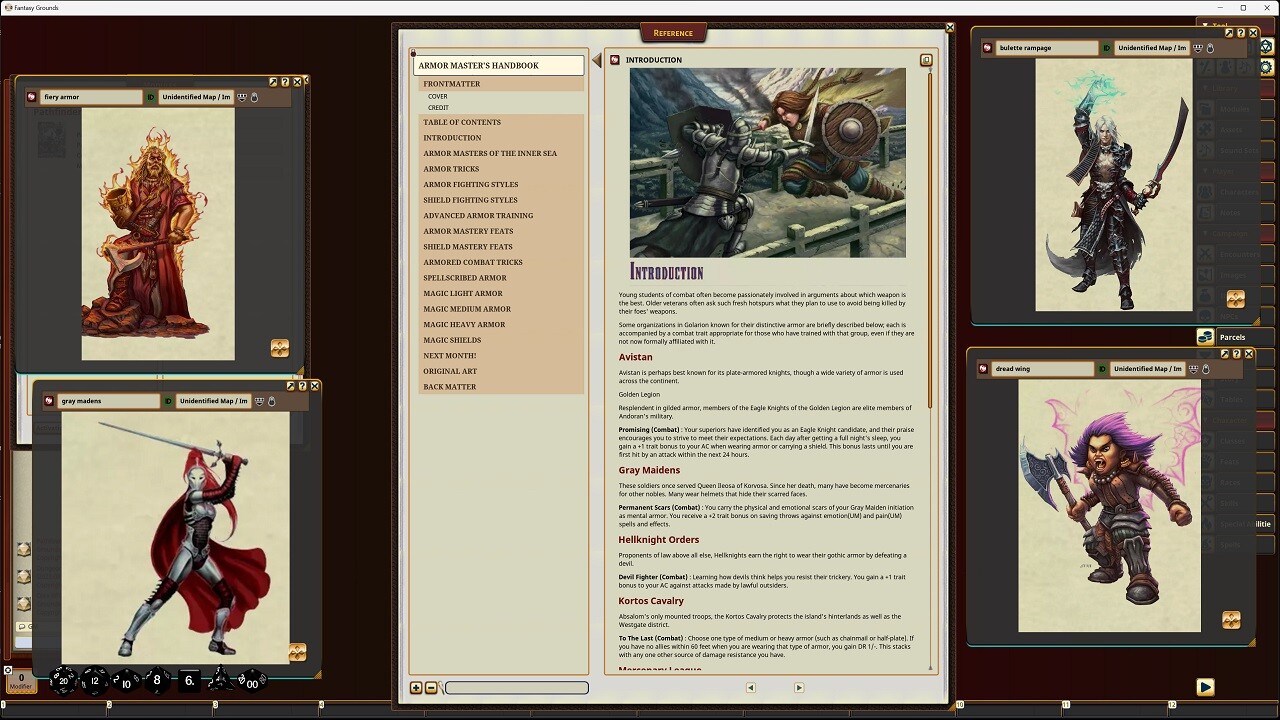Viewport: 1280px width, 720px height.
Task: Click the yellow share arrow button bottom right
Action: [1206, 687]
